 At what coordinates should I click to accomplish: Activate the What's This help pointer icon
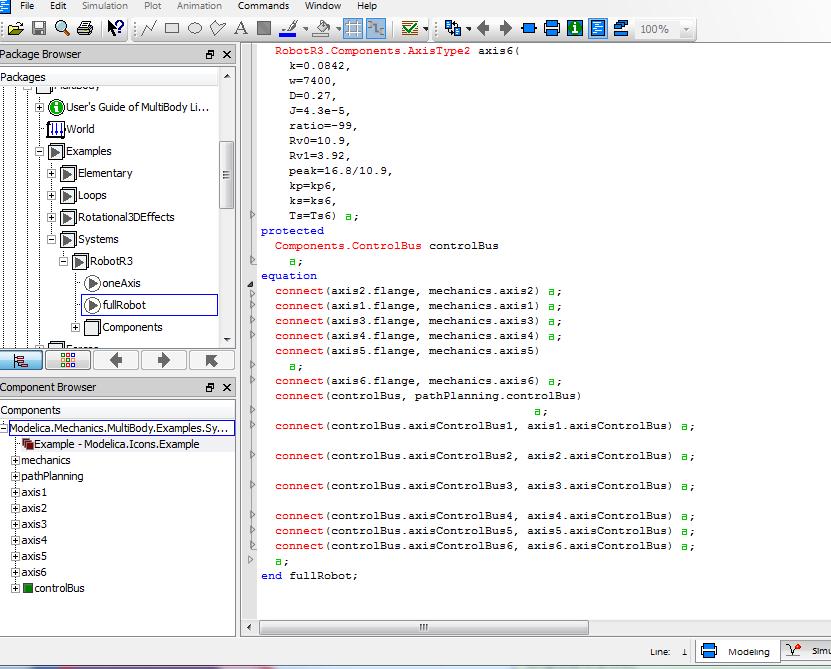click(x=115, y=28)
